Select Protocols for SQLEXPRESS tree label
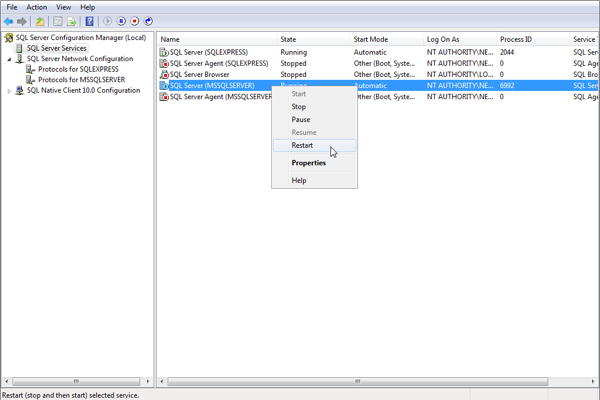The height and width of the screenshot is (400, 600). coord(78,69)
